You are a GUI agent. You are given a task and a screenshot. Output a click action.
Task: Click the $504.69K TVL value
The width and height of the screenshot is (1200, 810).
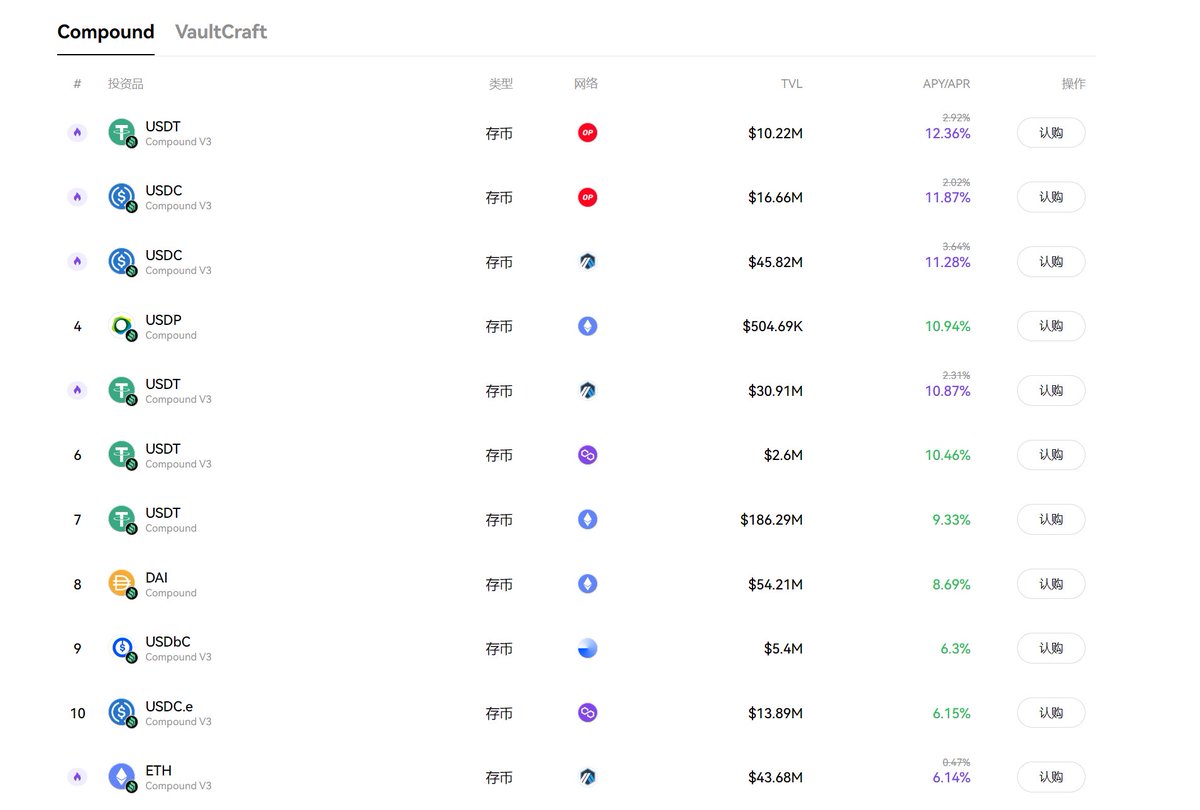(x=773, y=326)
